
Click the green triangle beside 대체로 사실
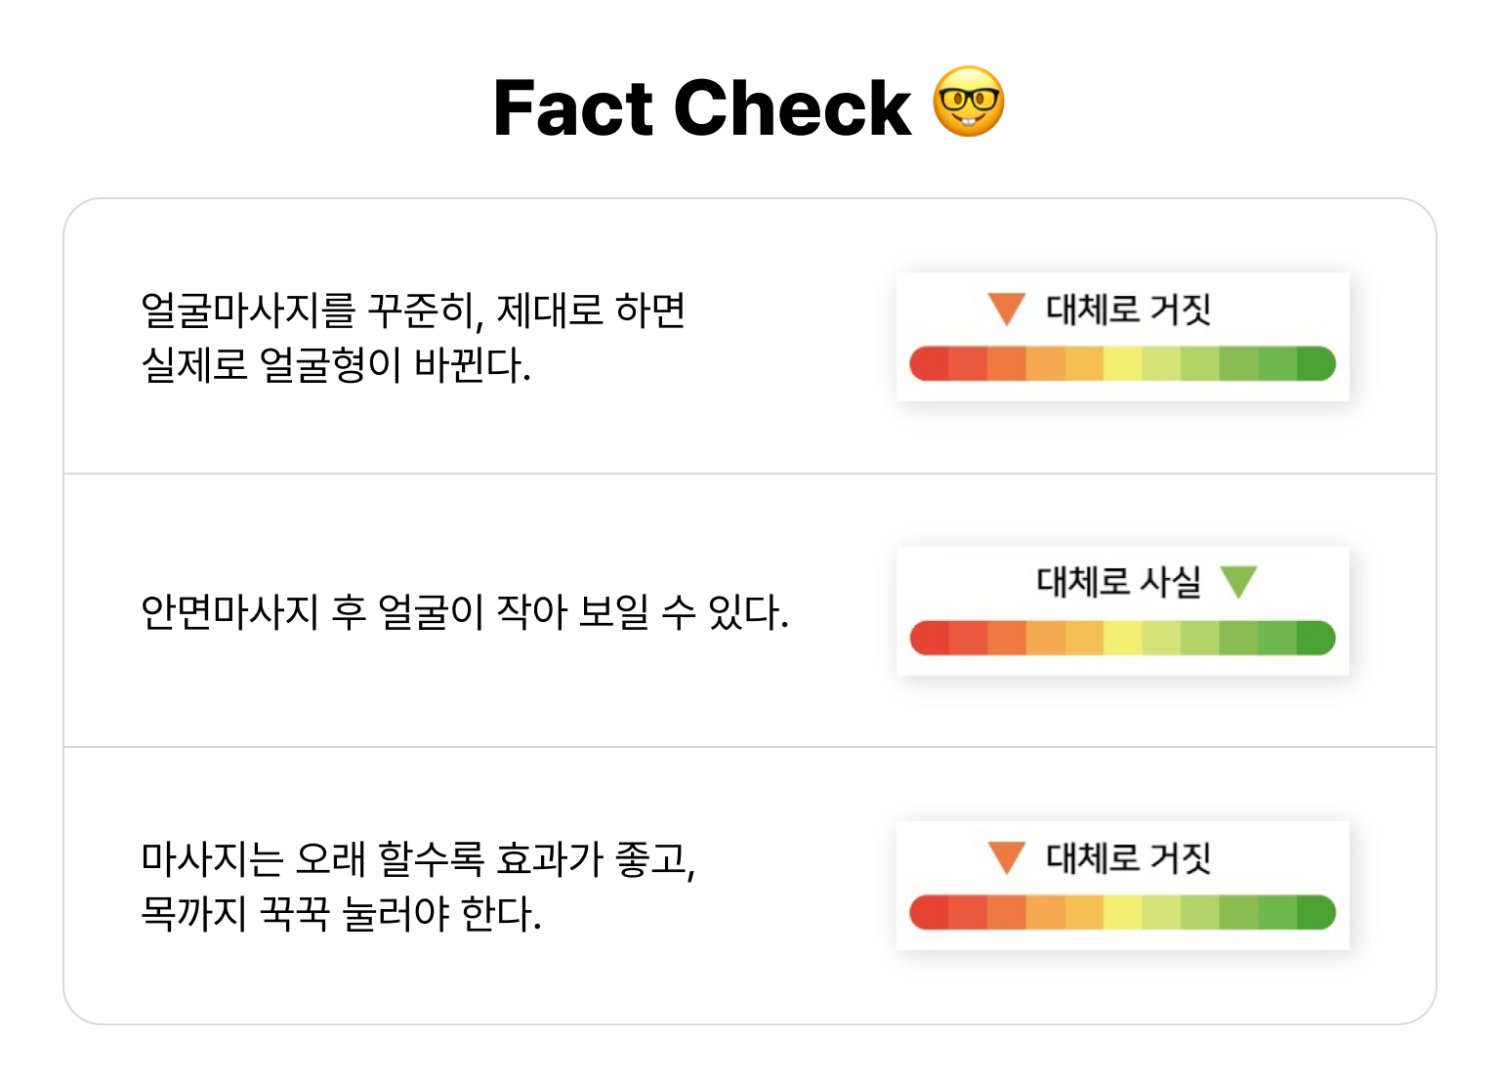coord(1238,580)
